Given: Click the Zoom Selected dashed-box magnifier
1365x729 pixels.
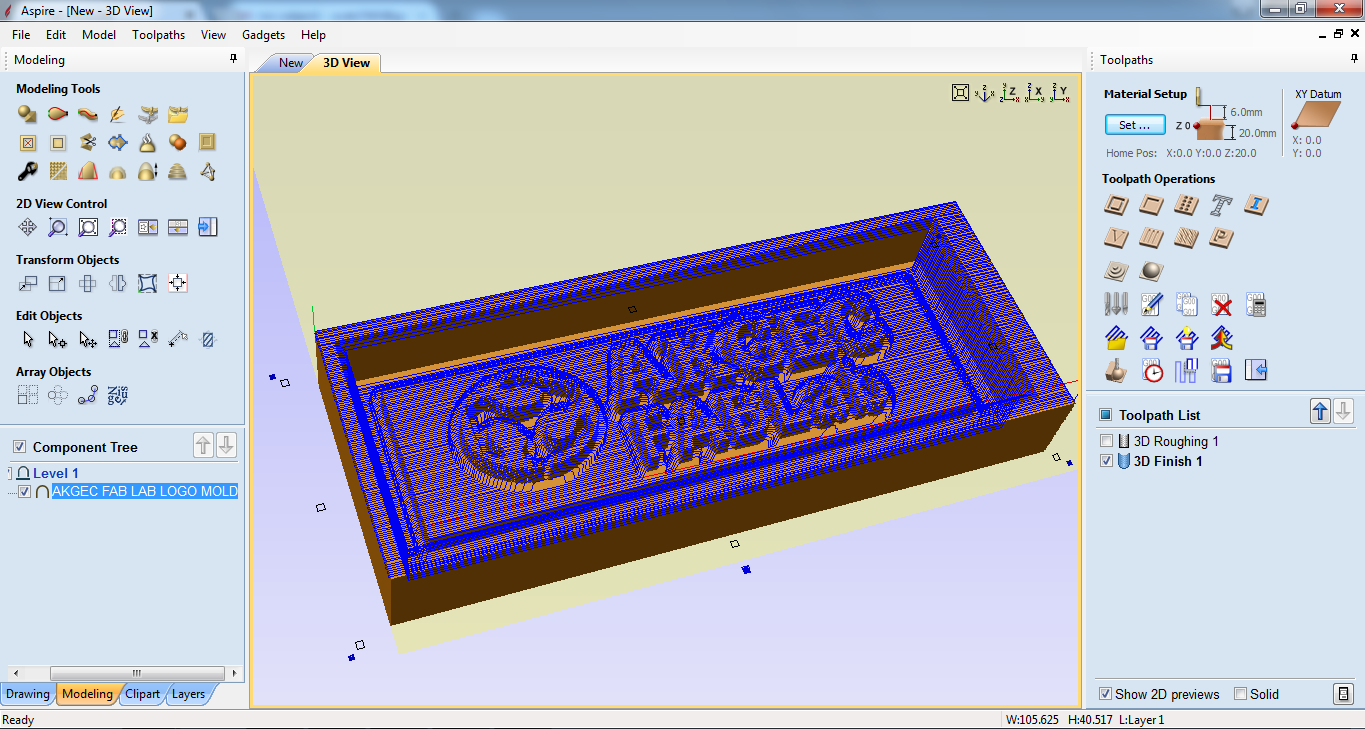Looking at the screenshot, I should [x=117, y=227].
